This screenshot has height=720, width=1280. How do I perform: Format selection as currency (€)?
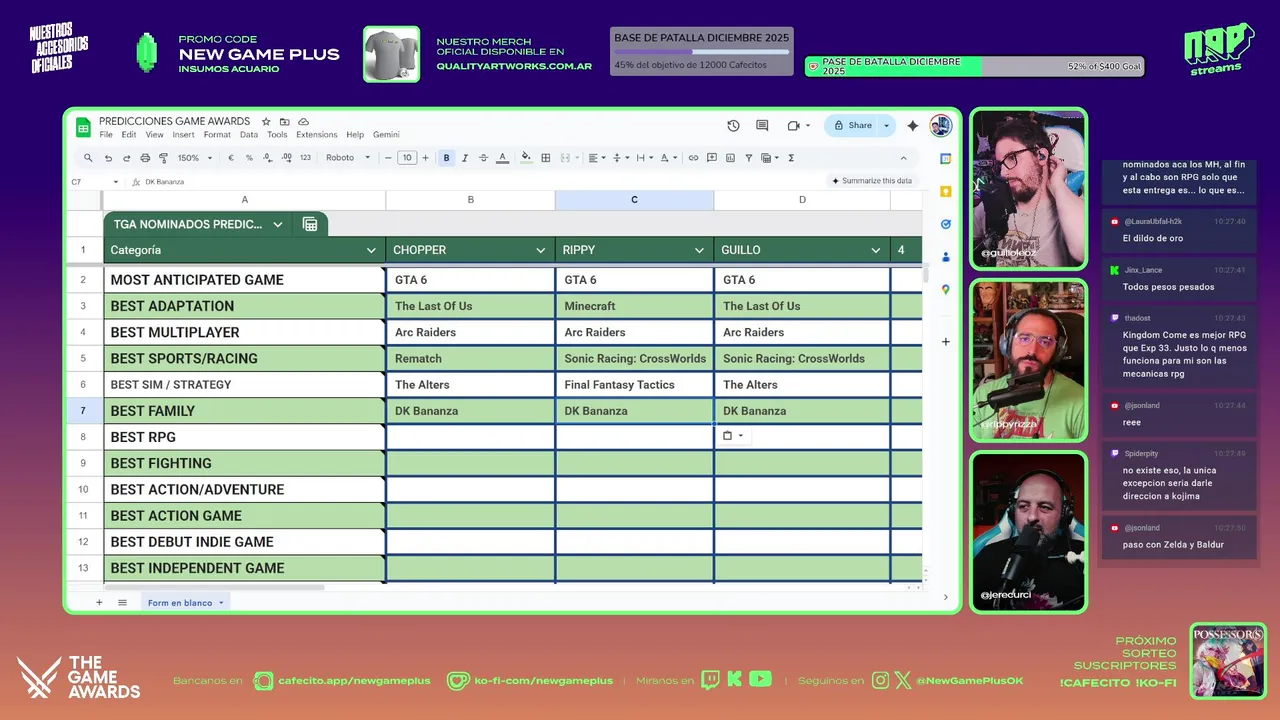point(231,158)
